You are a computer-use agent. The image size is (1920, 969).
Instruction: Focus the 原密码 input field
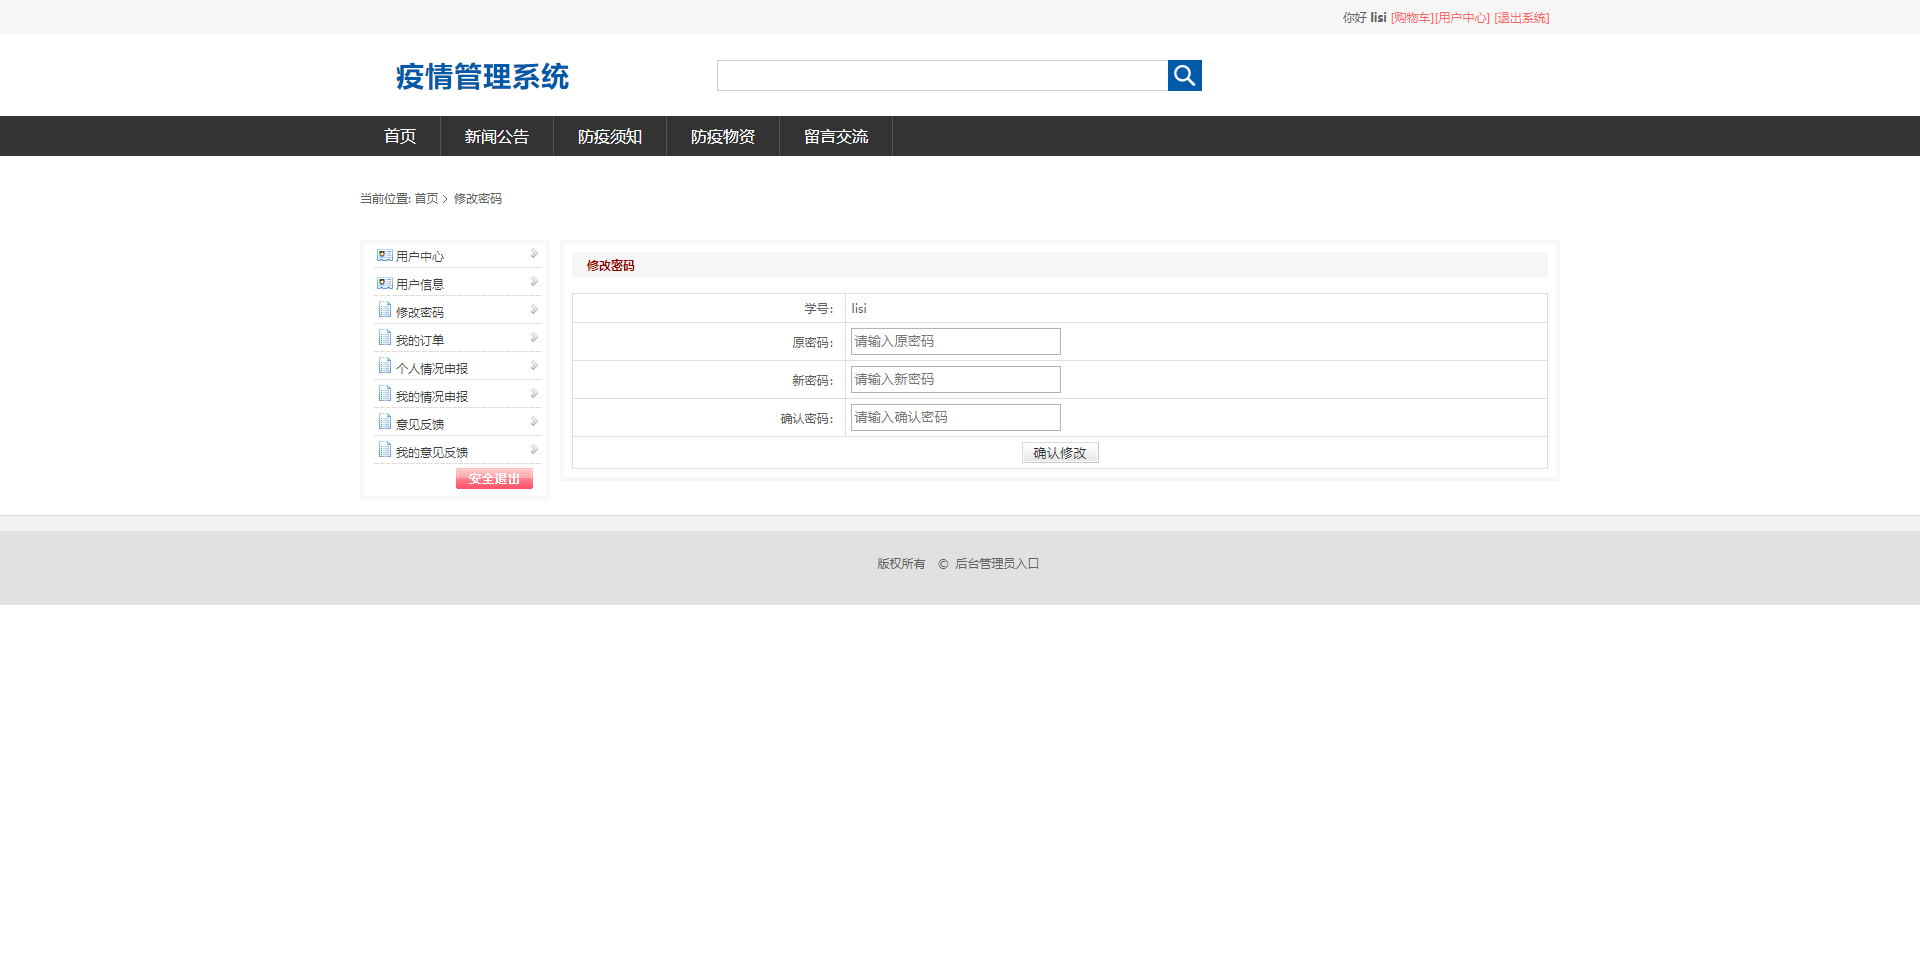click(x=955, y=341)
